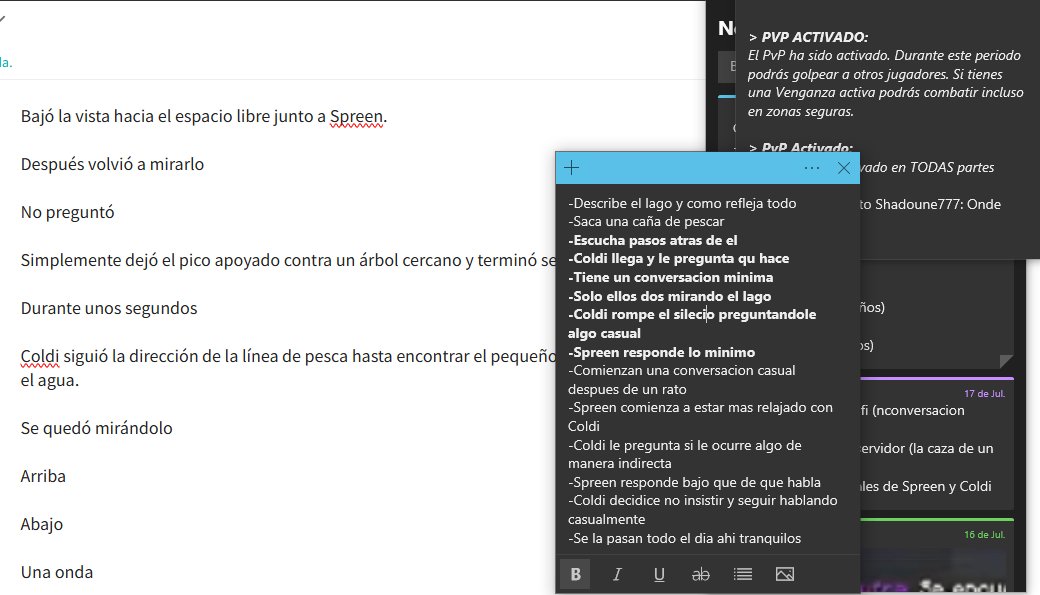Viewport: 1040px width, 595px height.
Task: Open the sticky note three-dot menu
Action: click(x=811, y=168)
